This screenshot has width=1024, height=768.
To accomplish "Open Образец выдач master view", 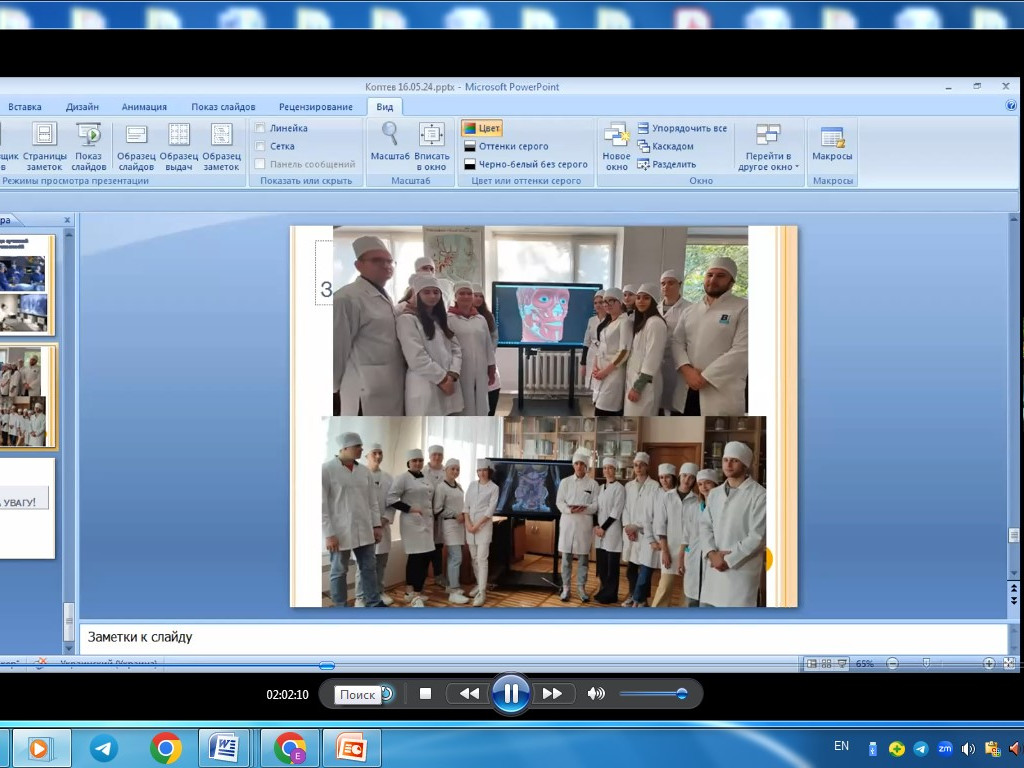I will click(179, 147).
